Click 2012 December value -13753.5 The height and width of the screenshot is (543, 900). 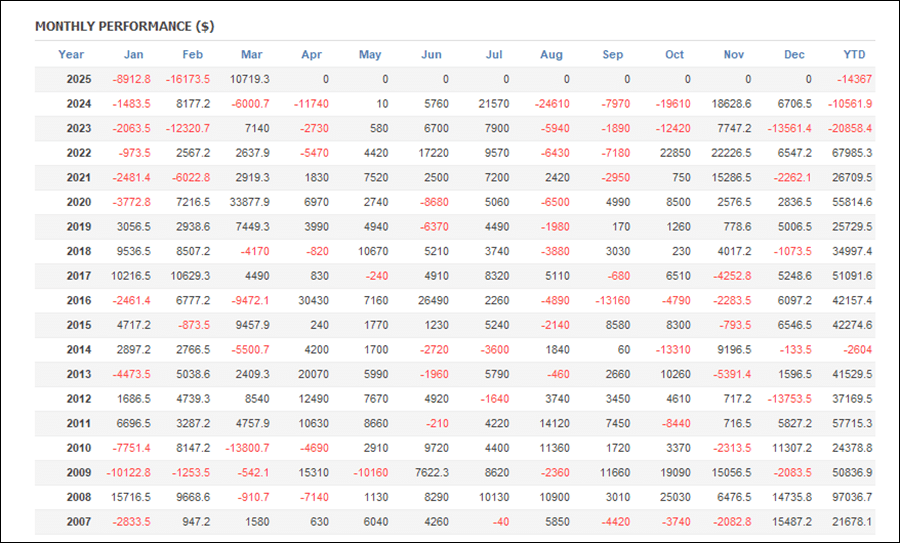point(790,399)
